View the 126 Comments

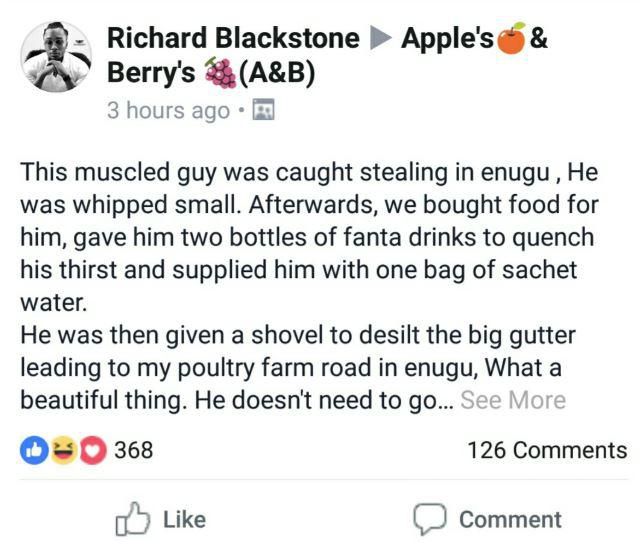(x=547, y=450)
